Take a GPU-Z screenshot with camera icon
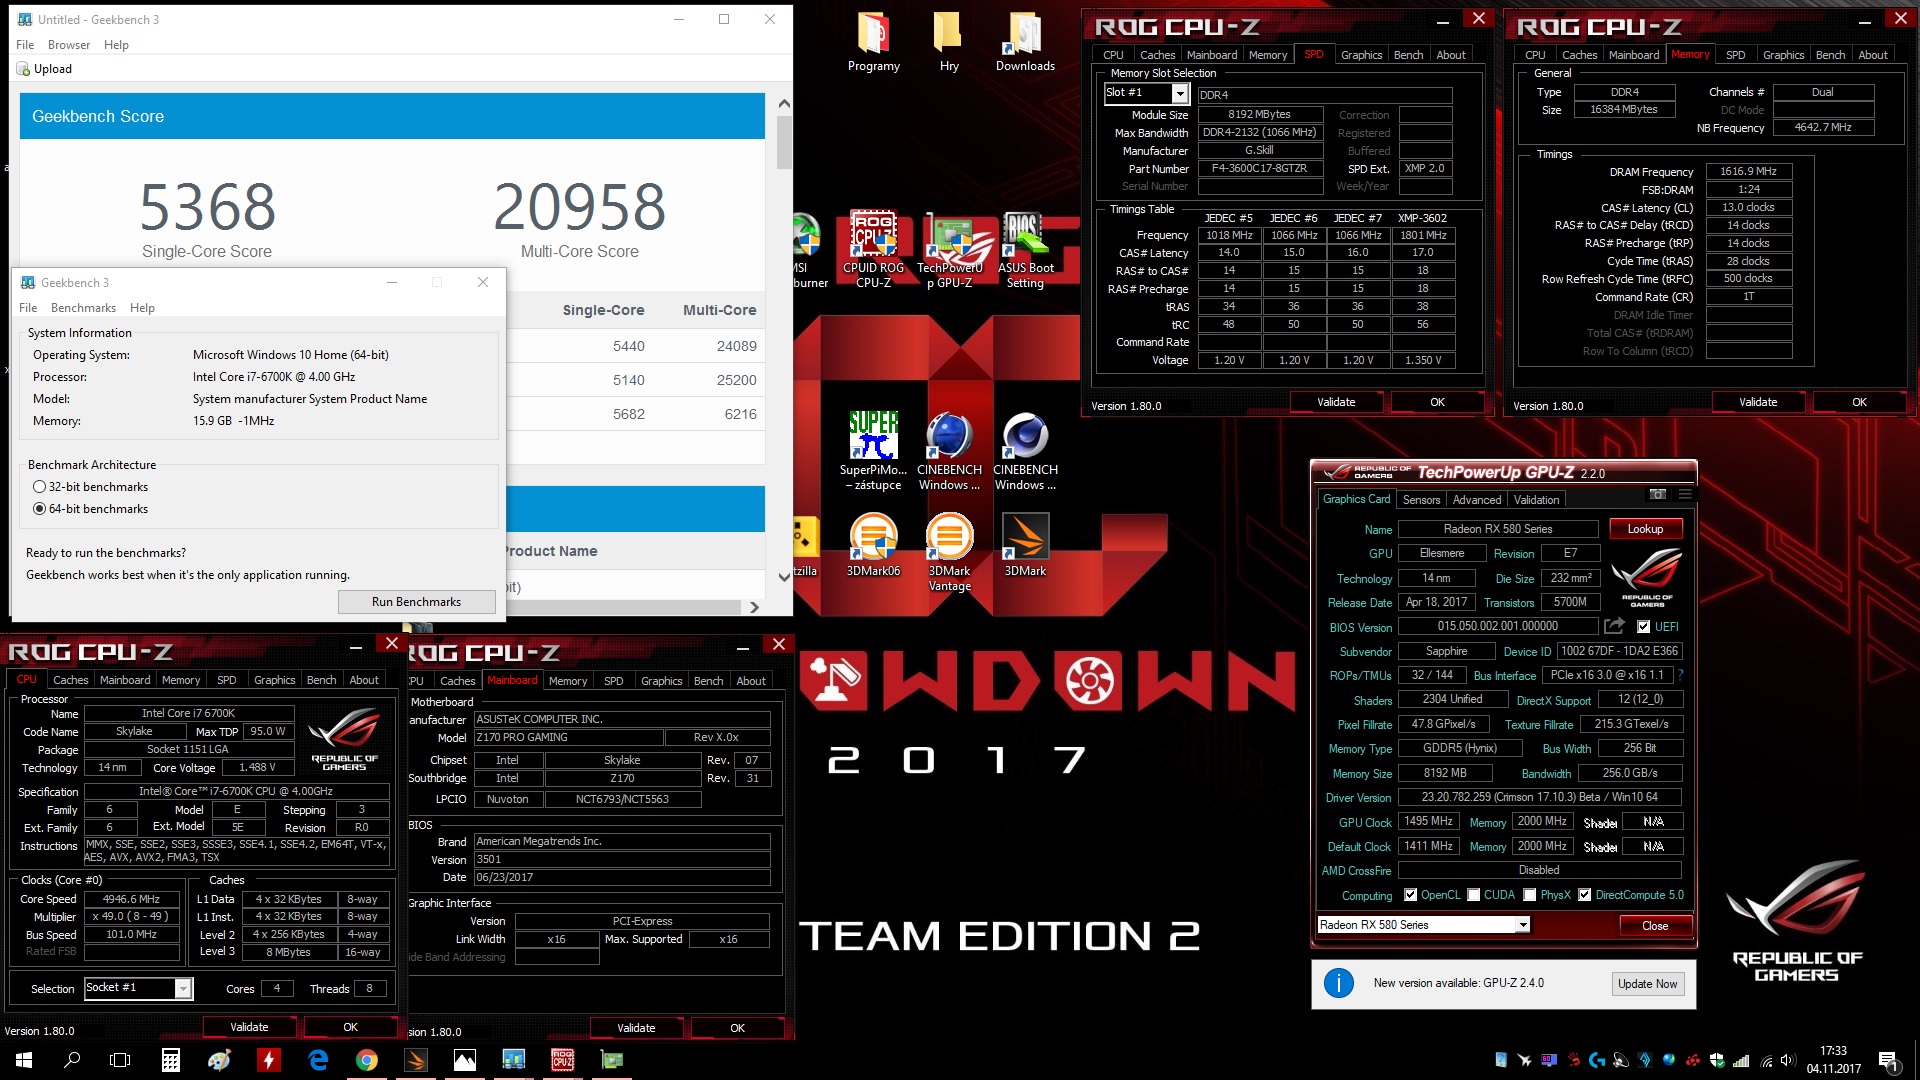Image resolution: width=1920 pixels, height=1080 pixels. 1657,495
